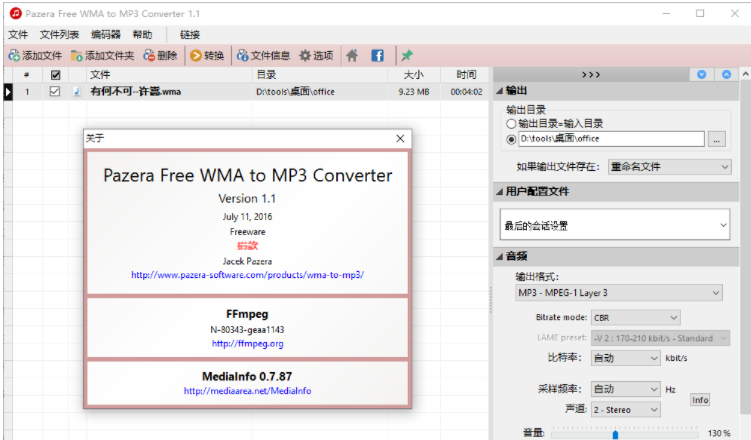Click the 删除 remove toolbar button
The image size is (751, 440).
pos(160,56)
